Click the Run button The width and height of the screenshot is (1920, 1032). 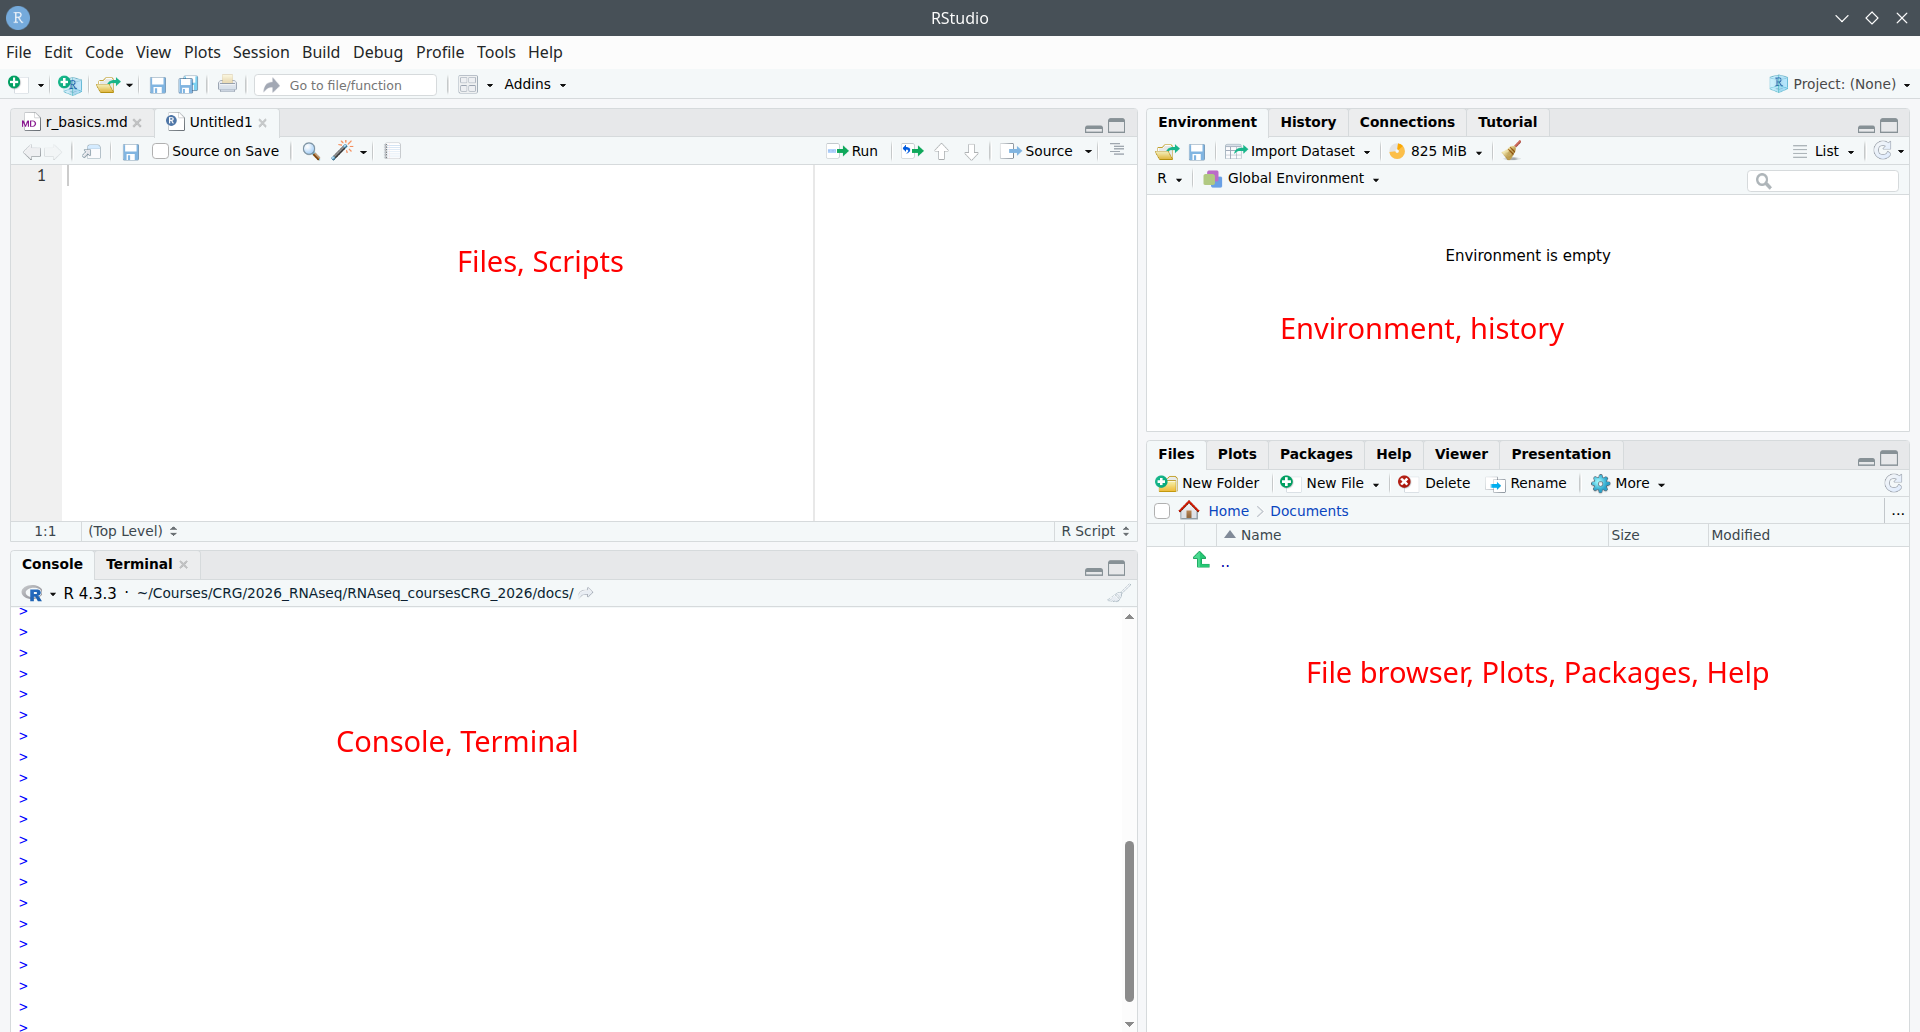[853, 151]
